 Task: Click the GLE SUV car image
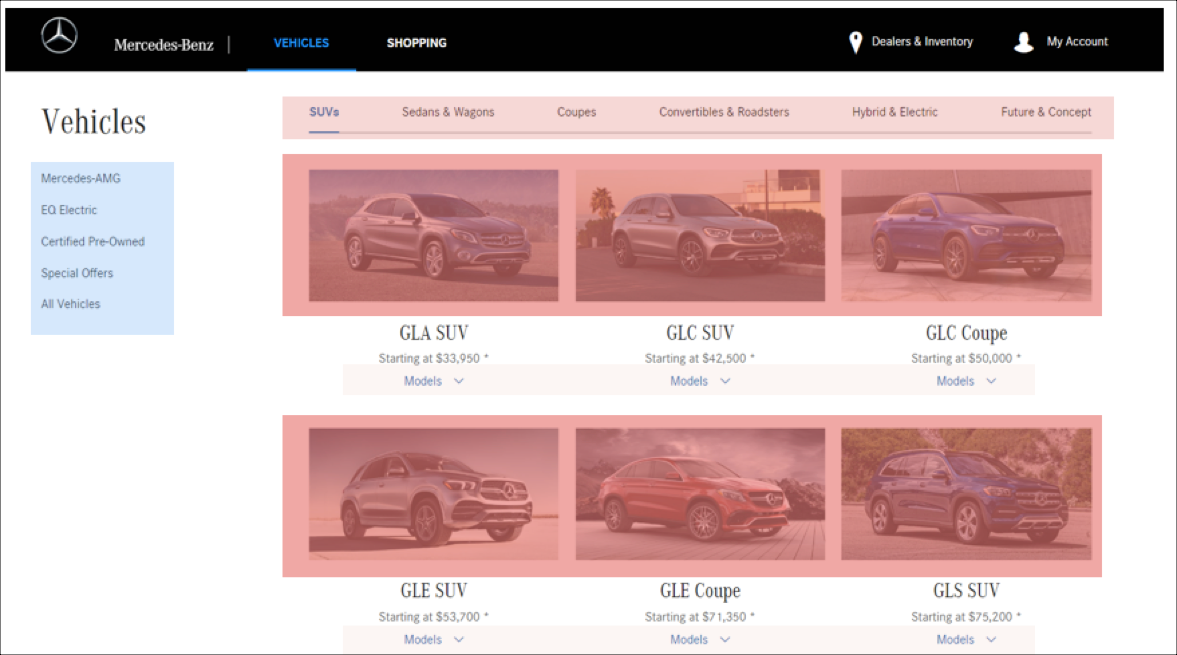434,494
